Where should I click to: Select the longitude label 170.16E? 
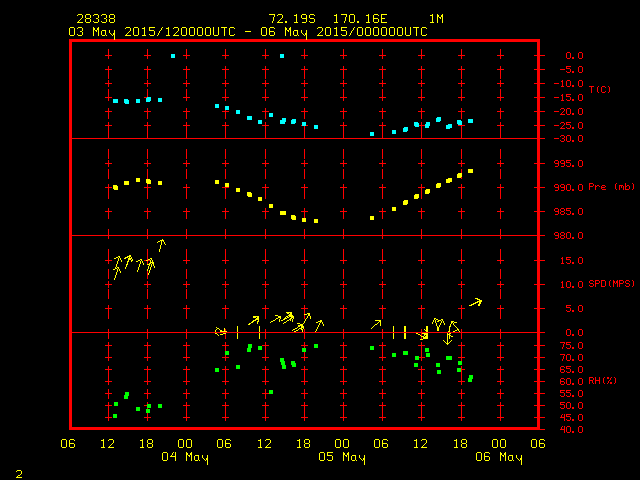tap(360, 19)
